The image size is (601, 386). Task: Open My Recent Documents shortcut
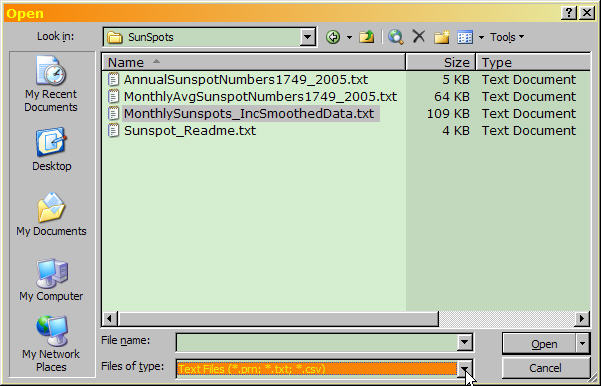[x=51, y=84]
